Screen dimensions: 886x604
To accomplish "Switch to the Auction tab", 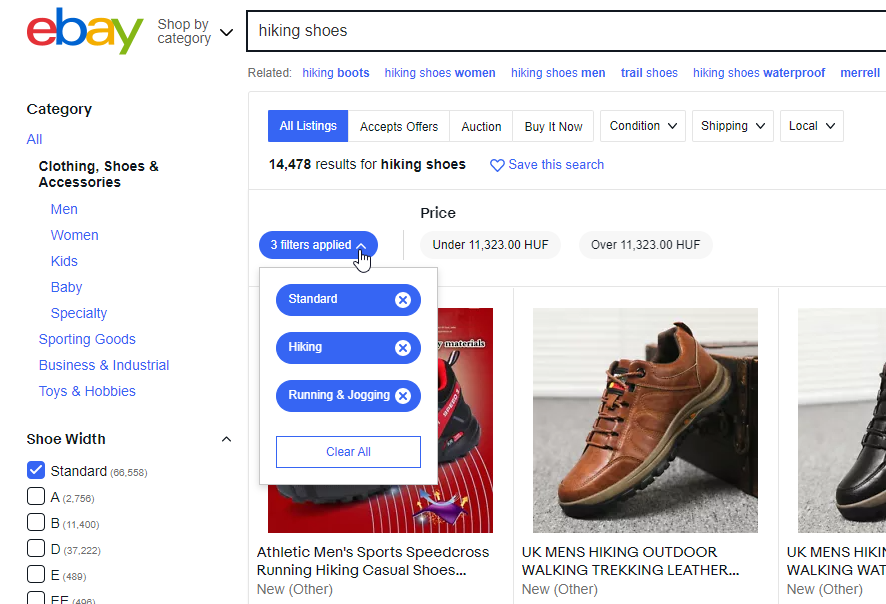I will click(x=481, y=126).
